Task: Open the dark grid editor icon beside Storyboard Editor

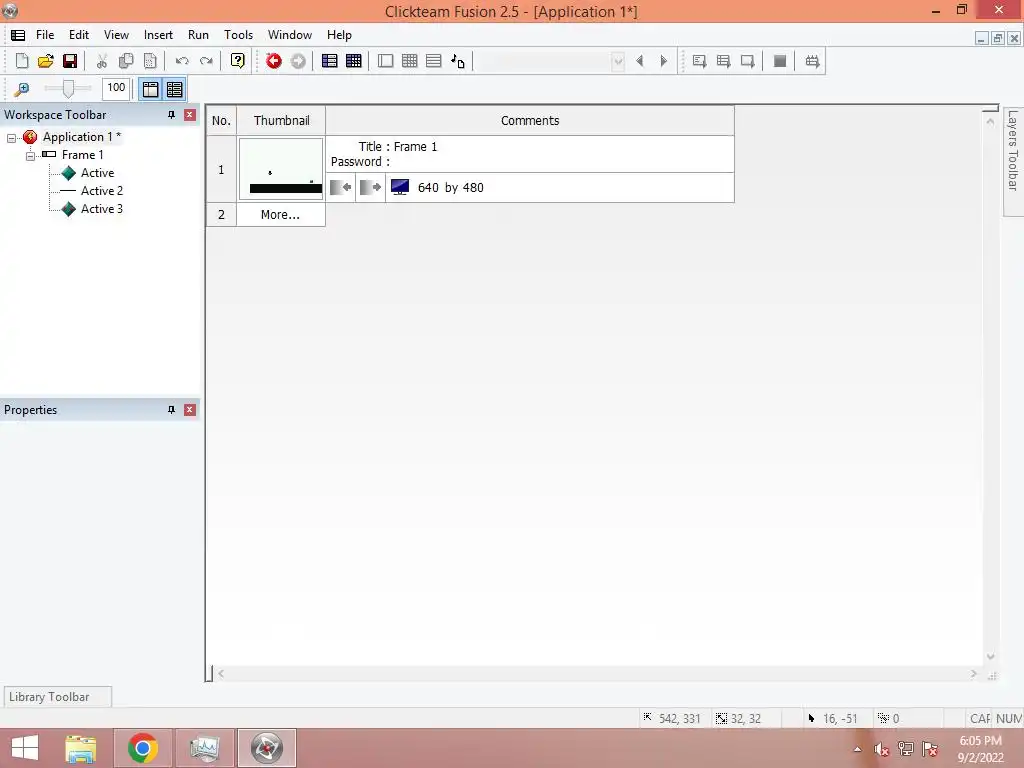Action: tap(354, 61)
